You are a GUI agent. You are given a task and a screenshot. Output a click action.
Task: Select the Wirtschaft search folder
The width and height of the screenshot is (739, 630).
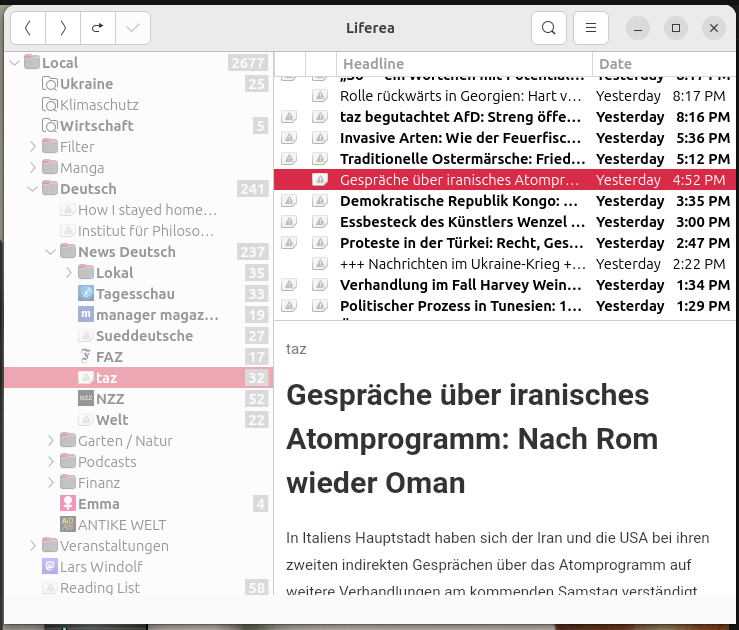[x=139, y=126]
